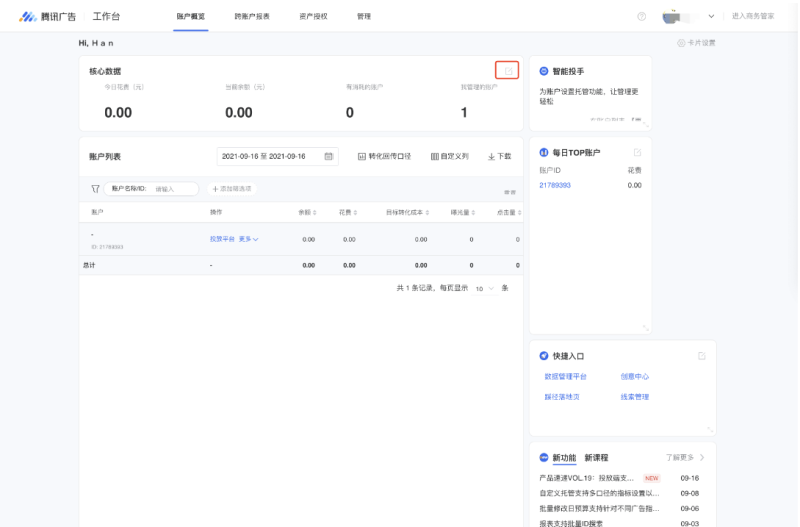This screenshot has width=800, height=527.
Task: Open page size dropdown showing 10
Action: pyautogui.click(x=484, y=288)
